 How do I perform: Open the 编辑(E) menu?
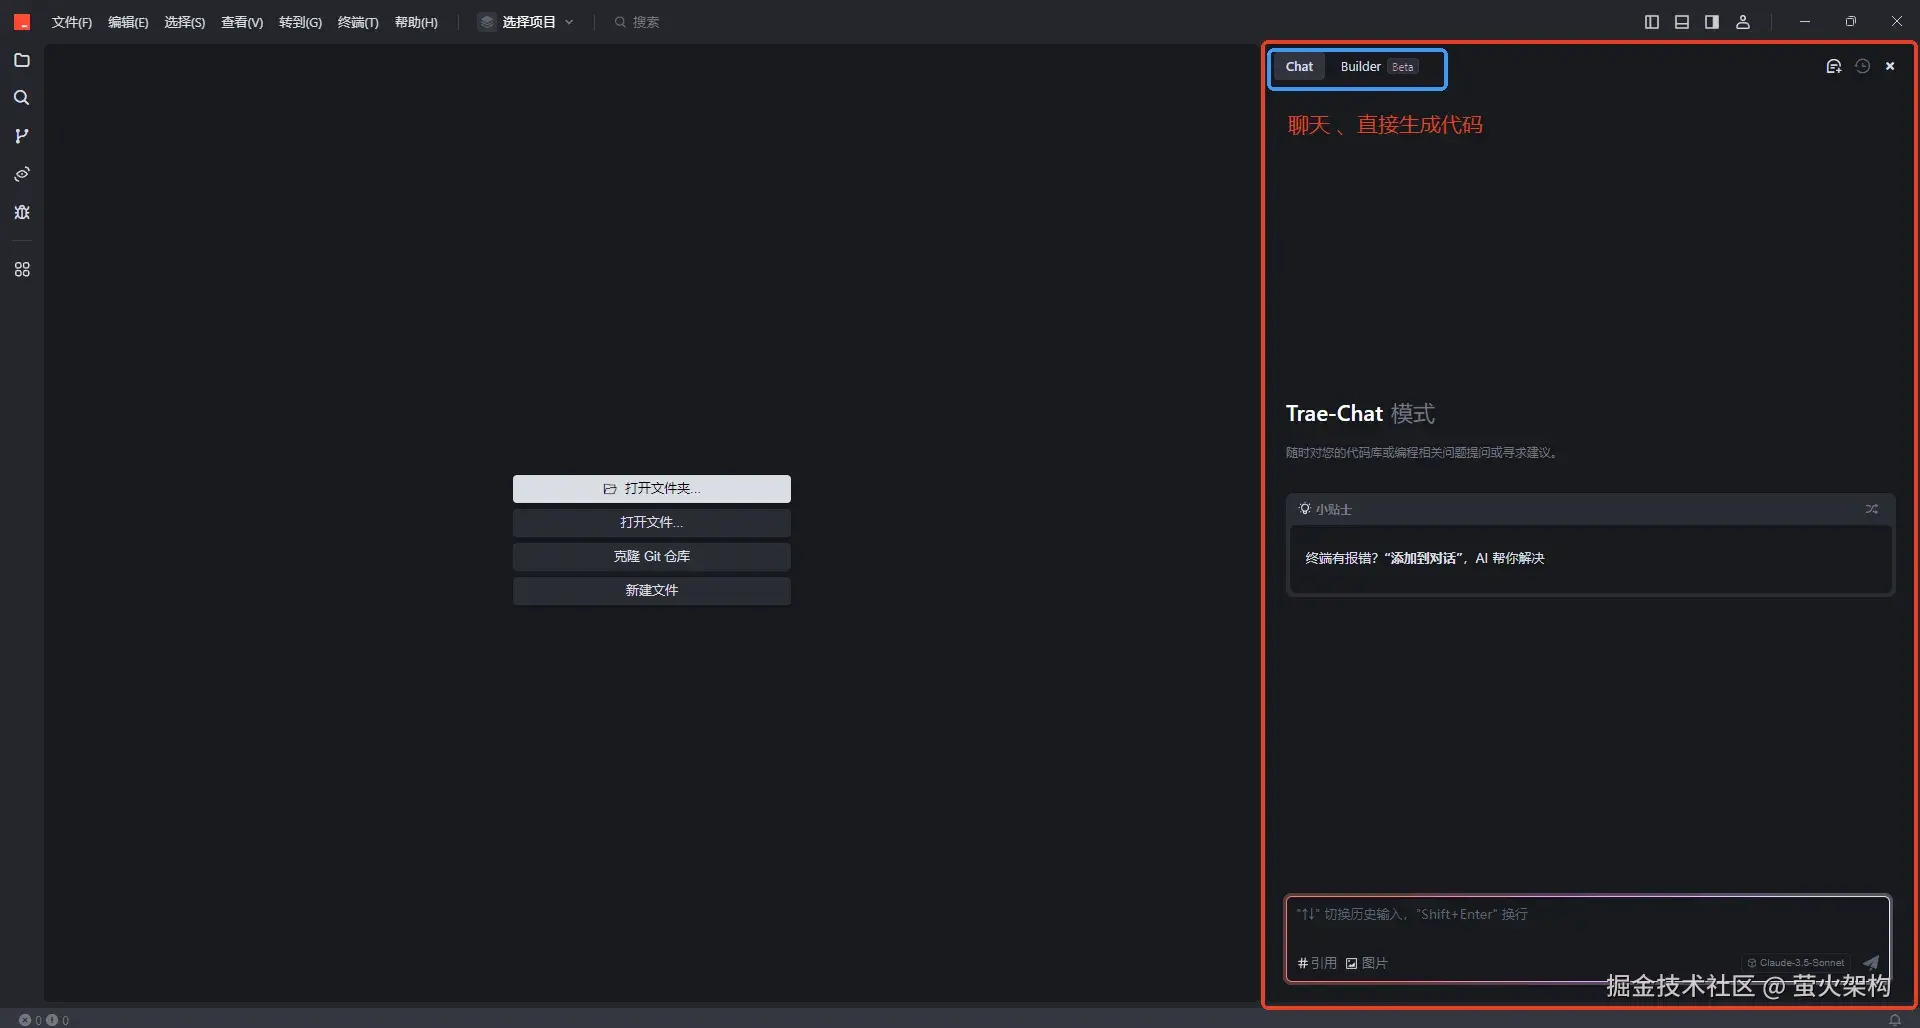pyautogui.click(x=128, y=22)
